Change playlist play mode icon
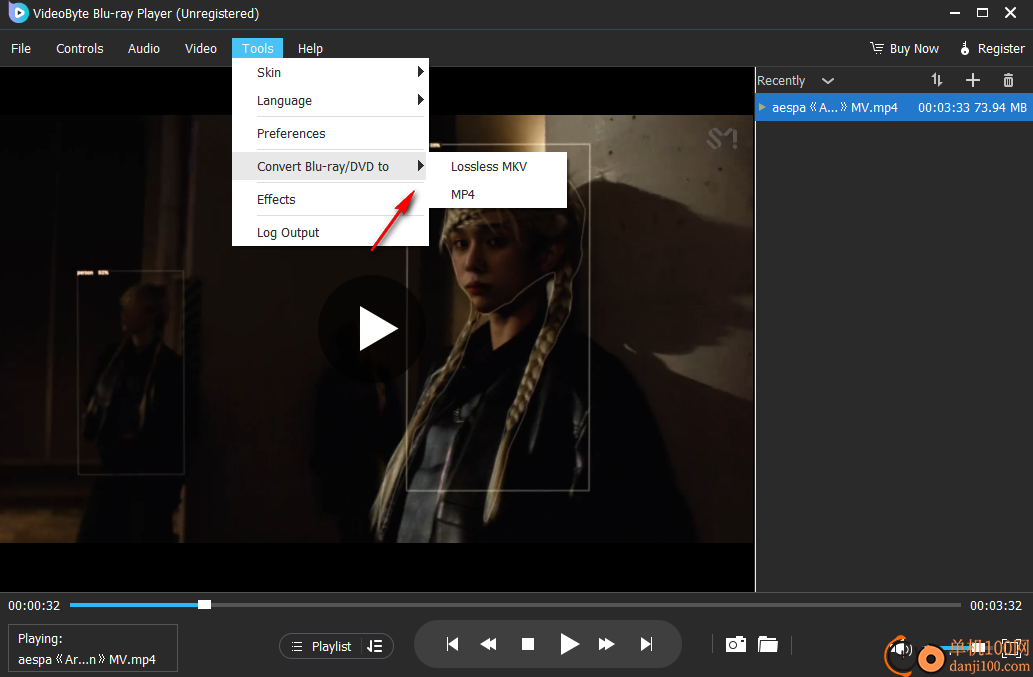This screenshot has width=1033, height=677. [x=375, y=647]
